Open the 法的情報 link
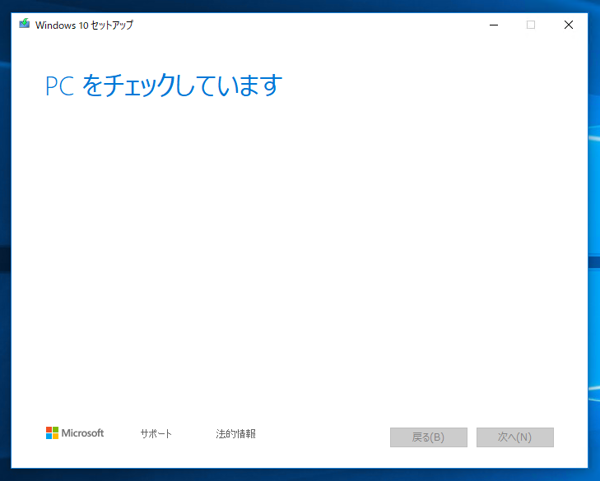 coord(235,434)
